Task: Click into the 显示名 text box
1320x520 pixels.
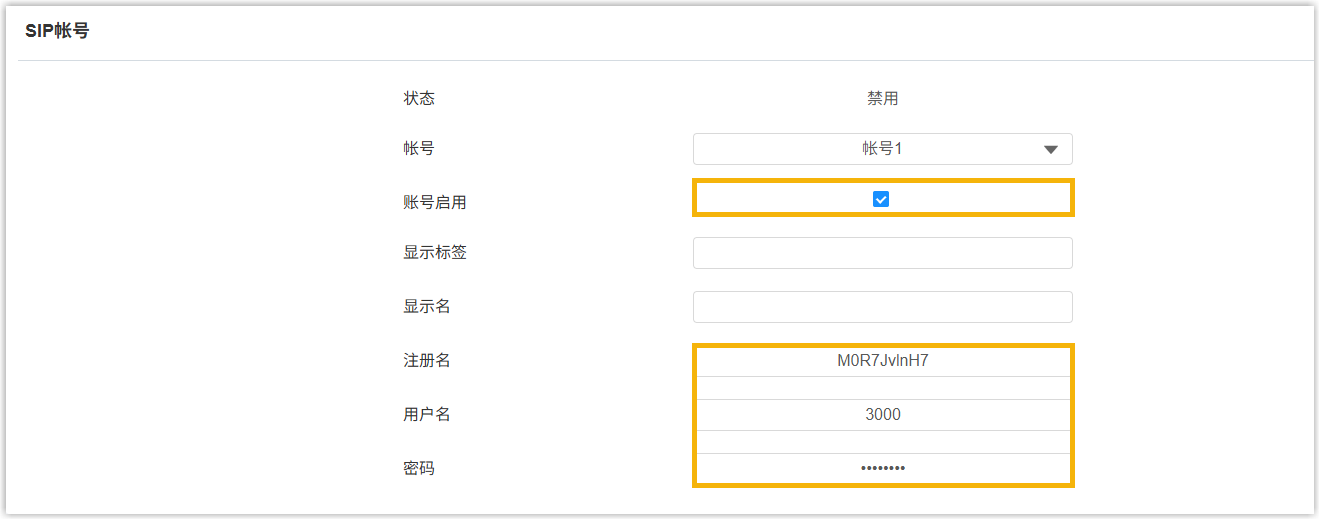Action: click(882, 307)
